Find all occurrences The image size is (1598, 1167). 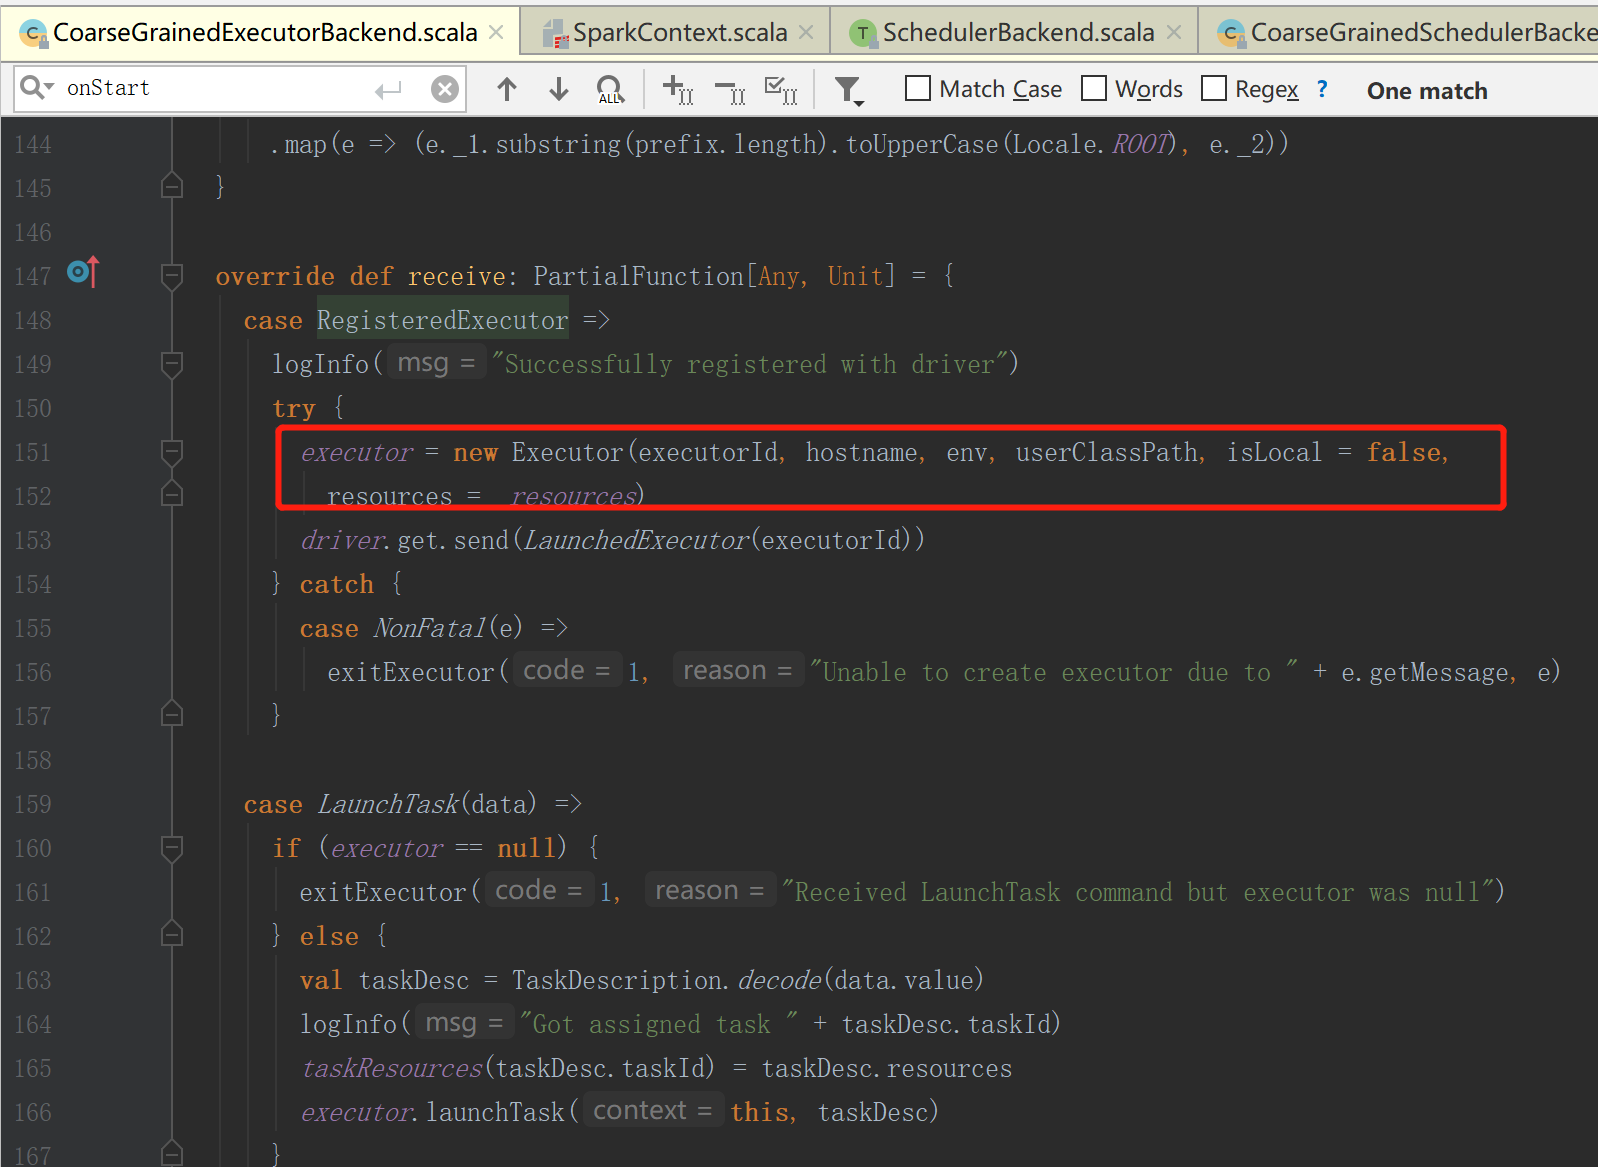click(x=610, y=90)
